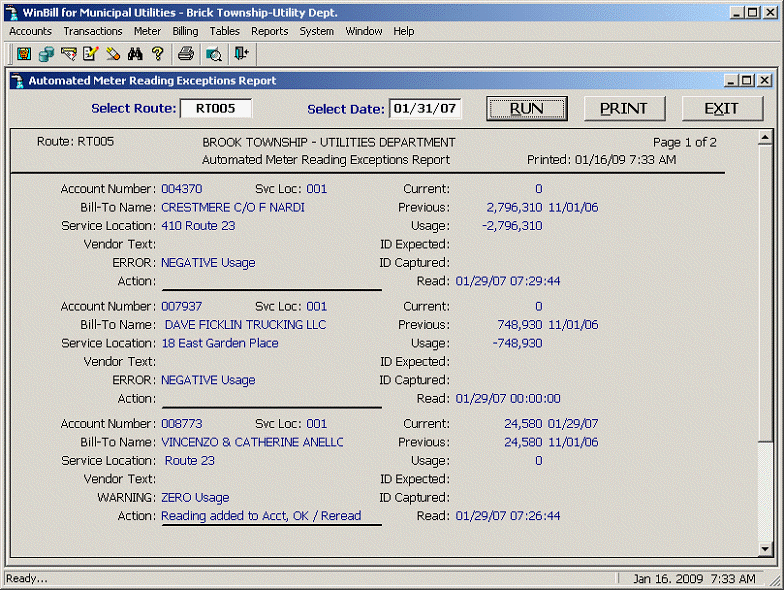Click the ZERO Usage warning text

pyautogui.click(x=195, y=498)
